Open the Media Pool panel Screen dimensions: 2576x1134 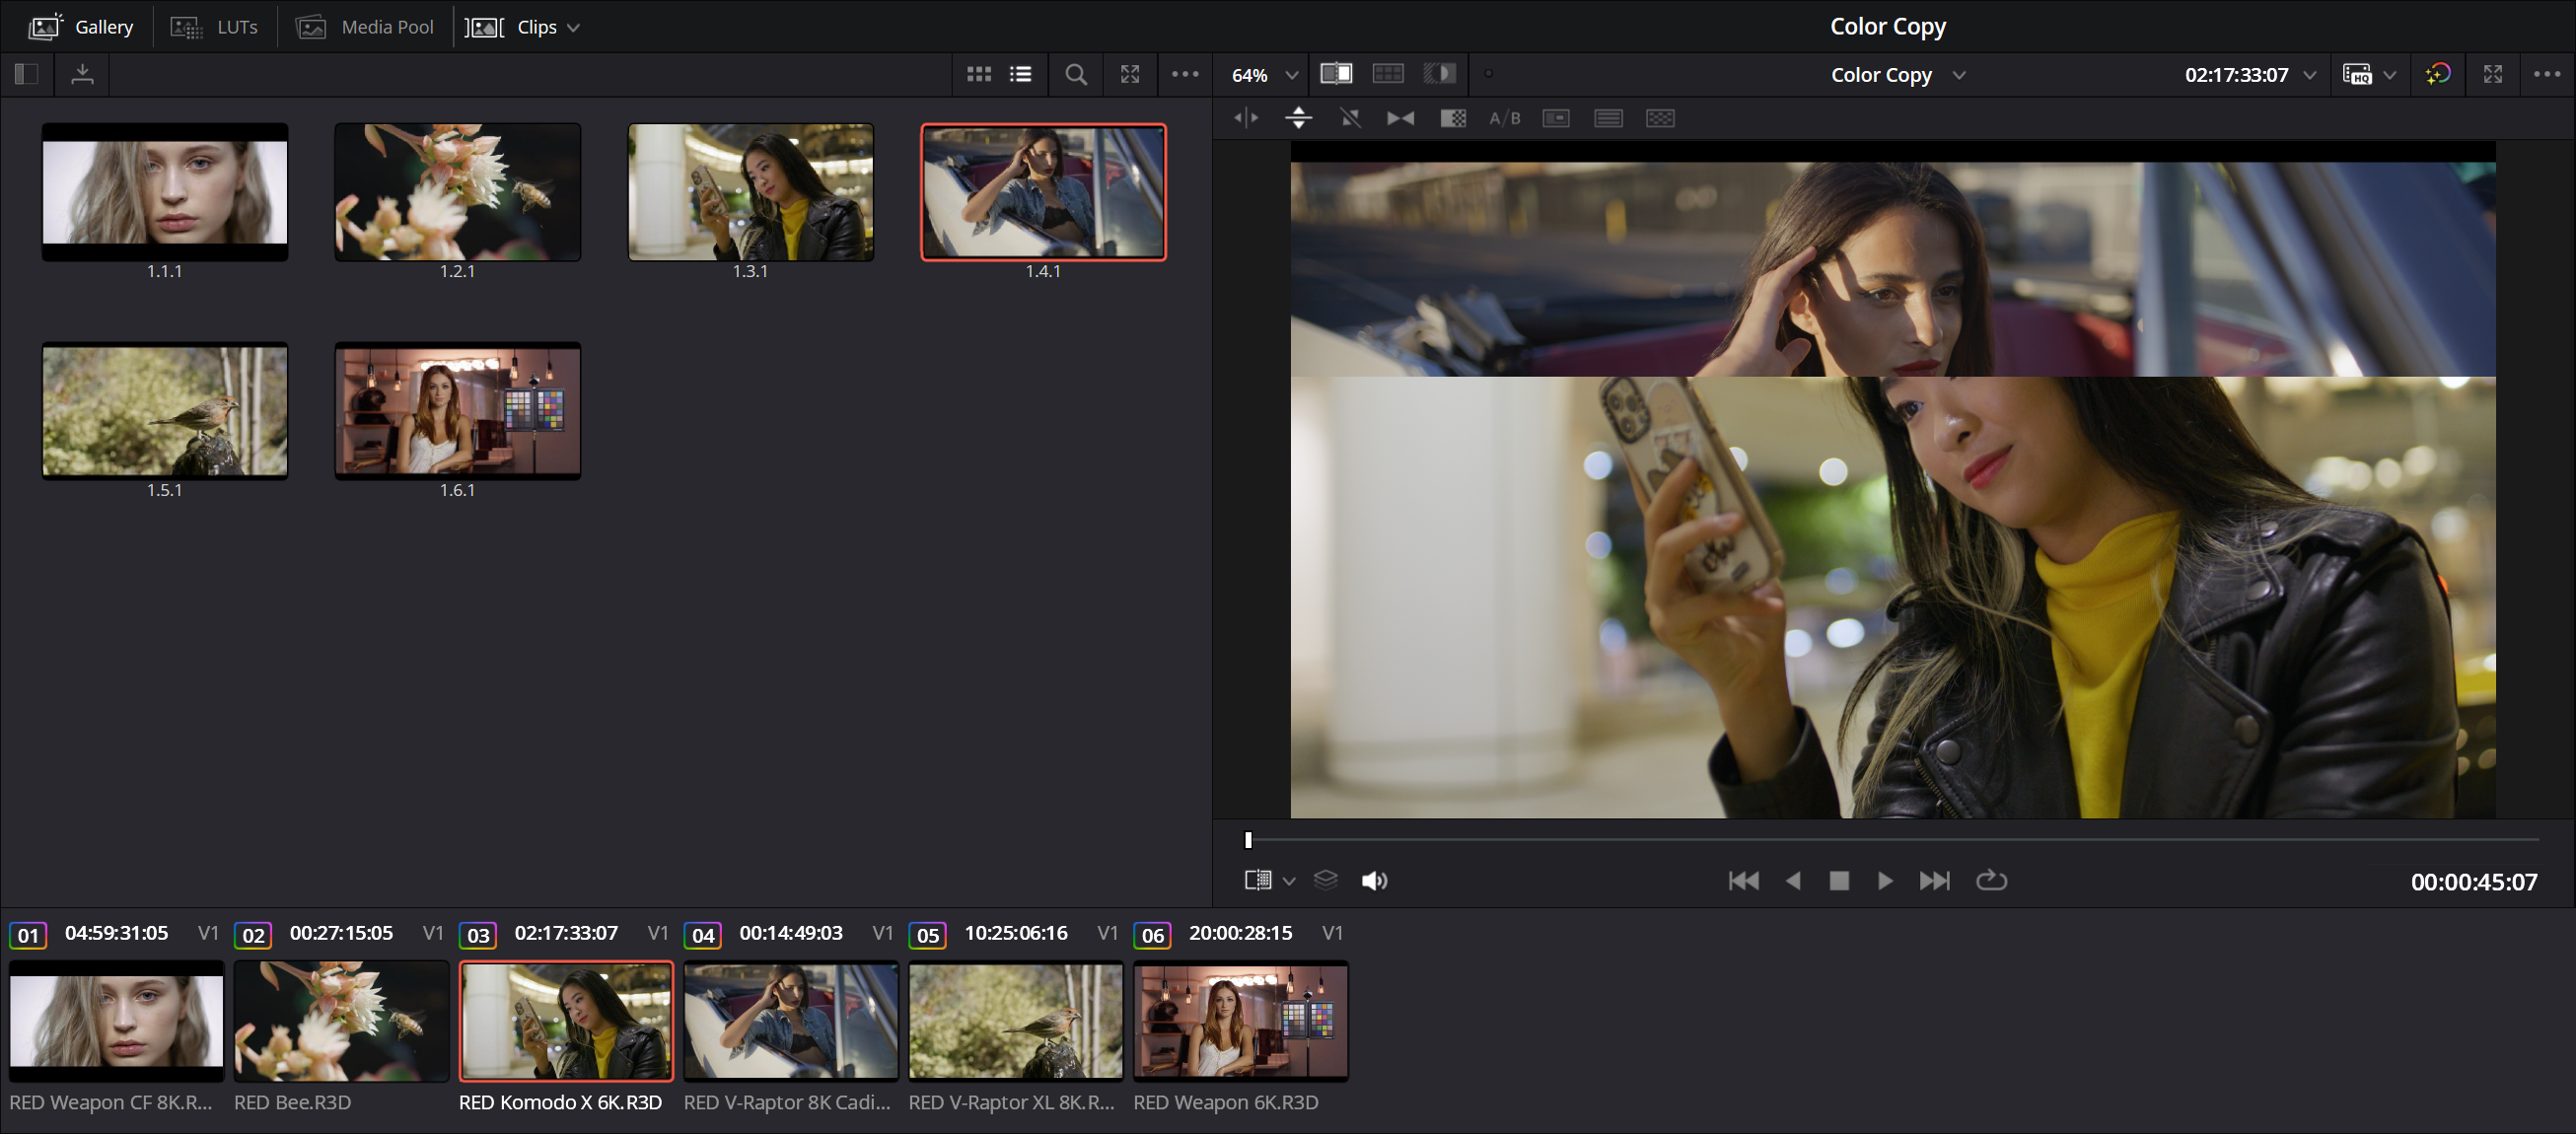[365, 27]
